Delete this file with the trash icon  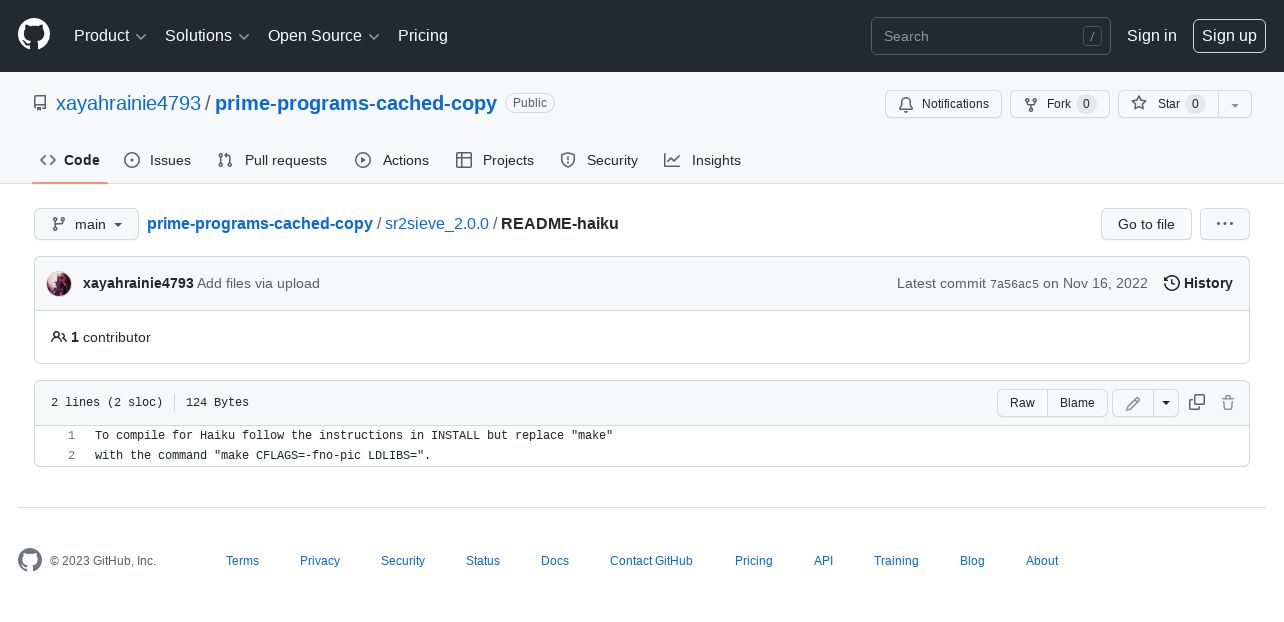(x=1228, y=402)
